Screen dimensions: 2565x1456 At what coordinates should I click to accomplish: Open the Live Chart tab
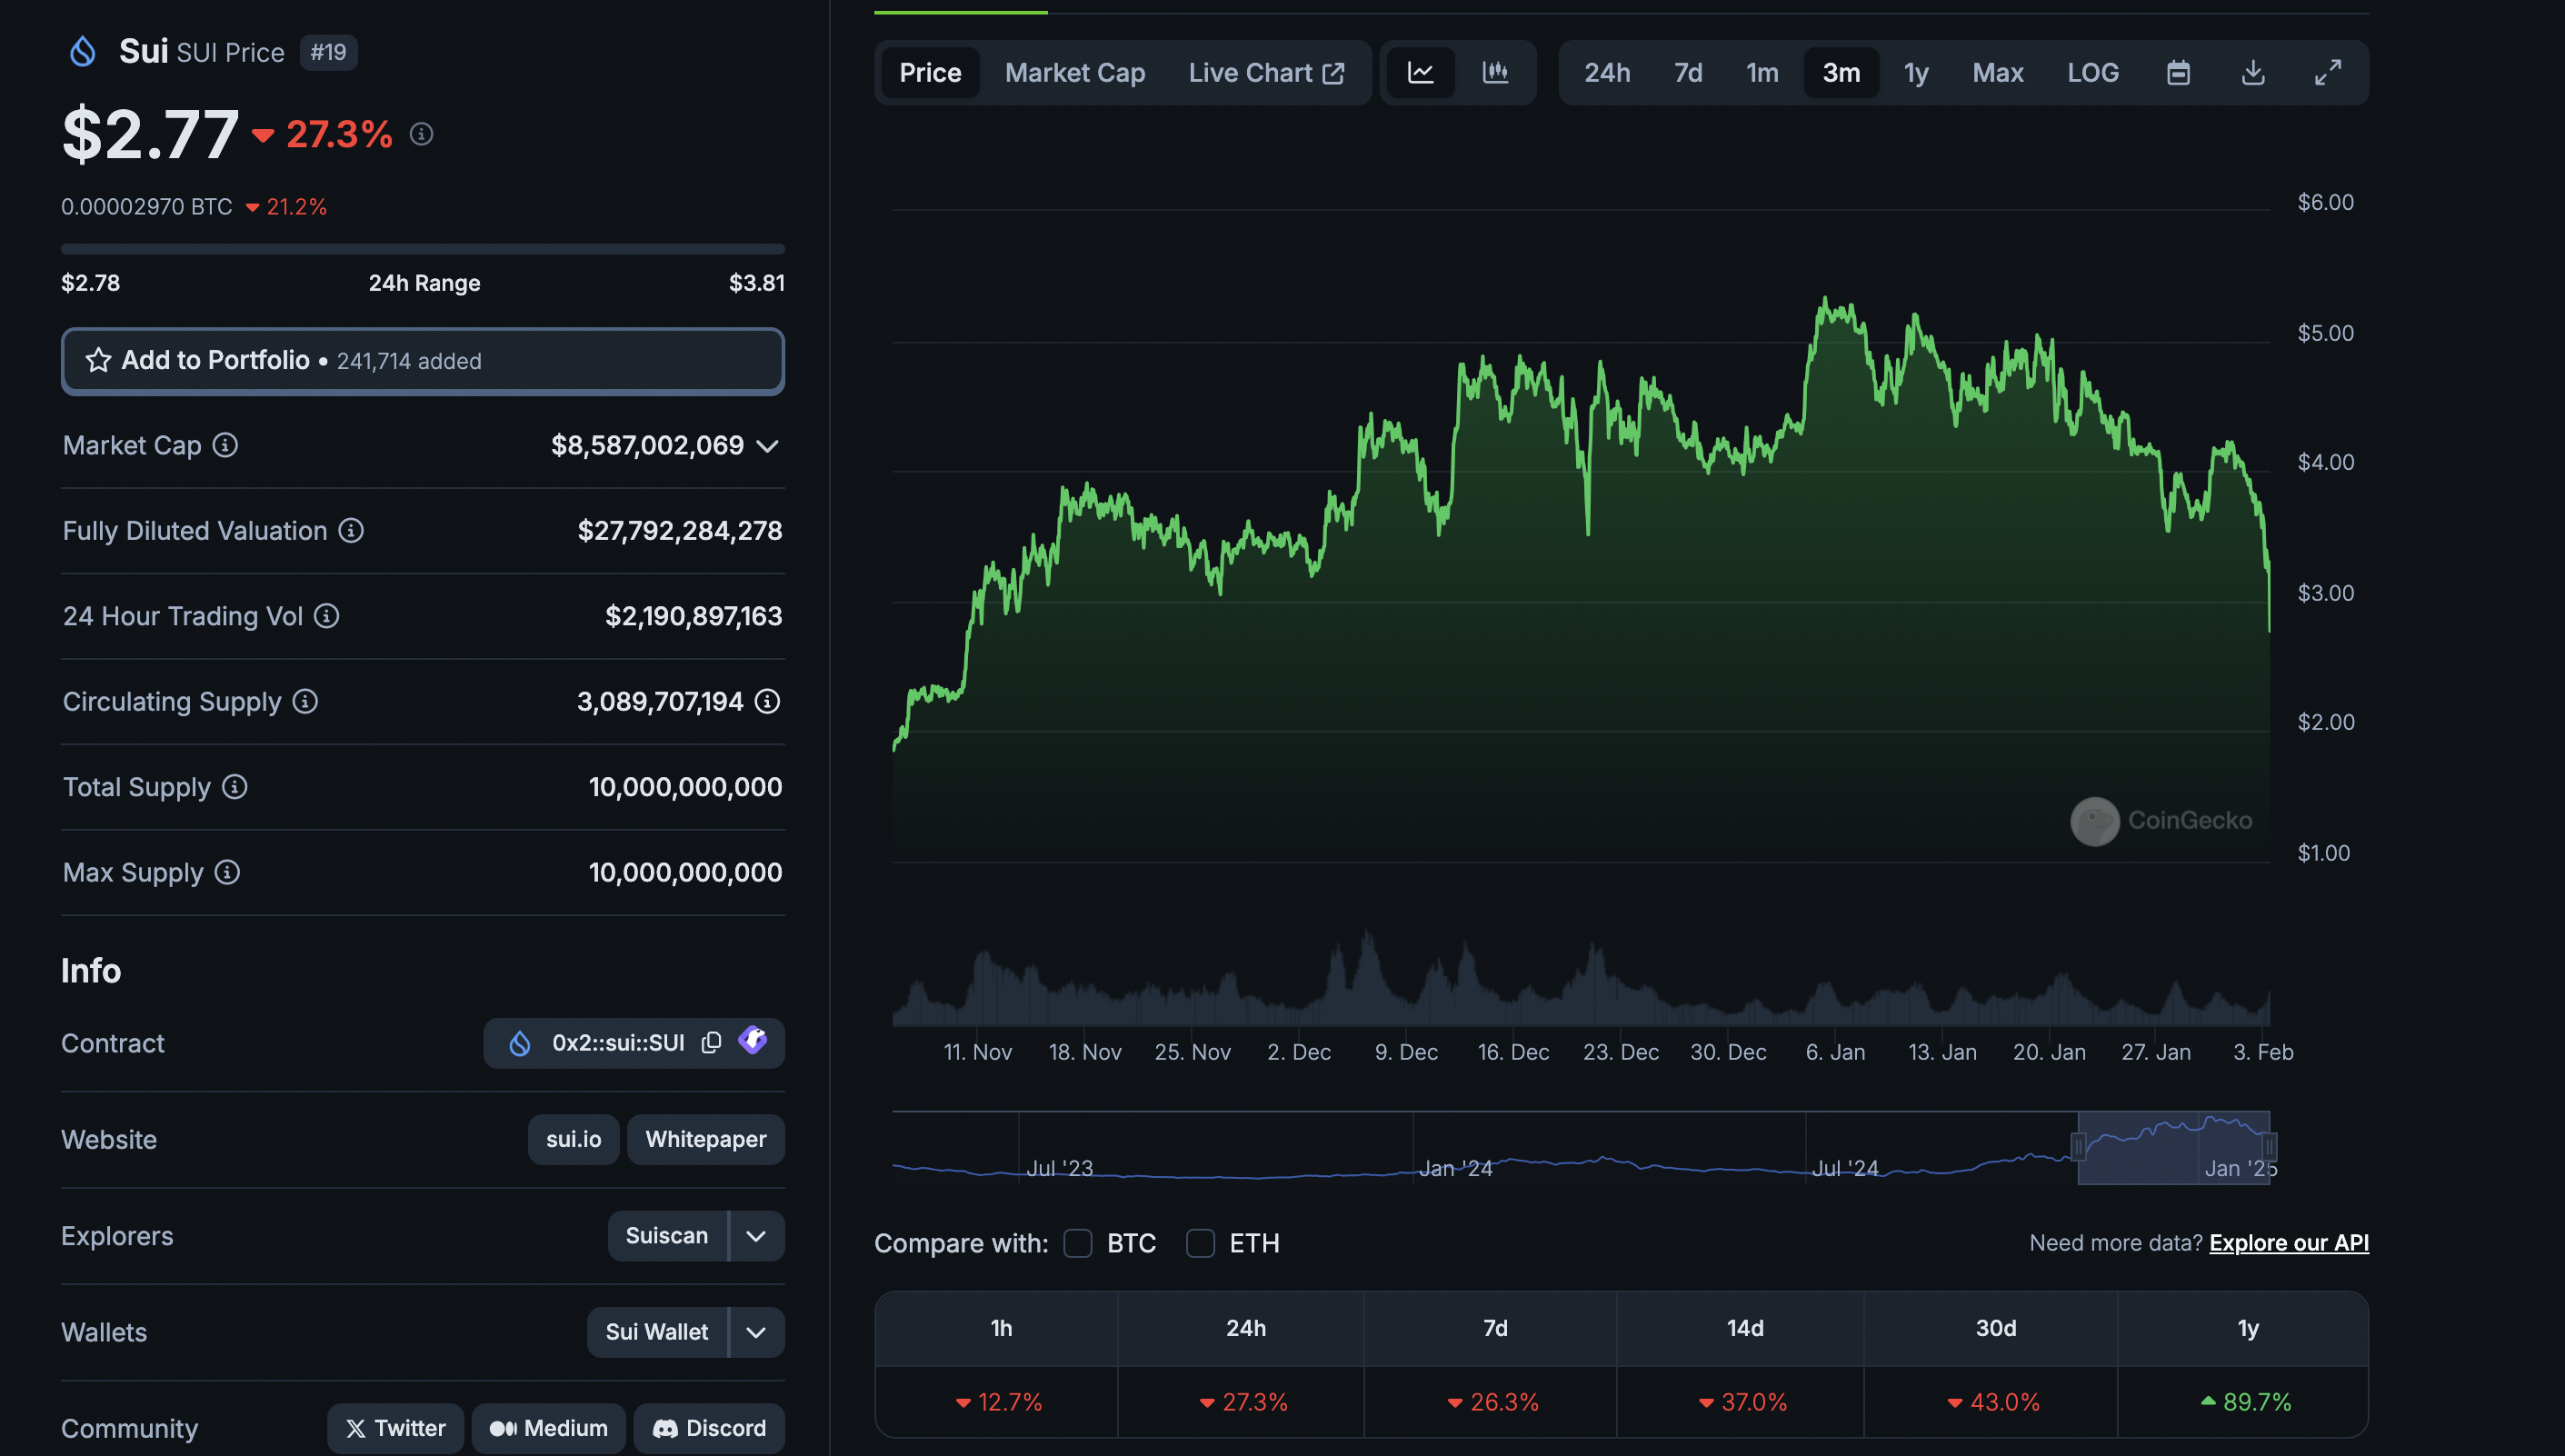(1266, 72)
